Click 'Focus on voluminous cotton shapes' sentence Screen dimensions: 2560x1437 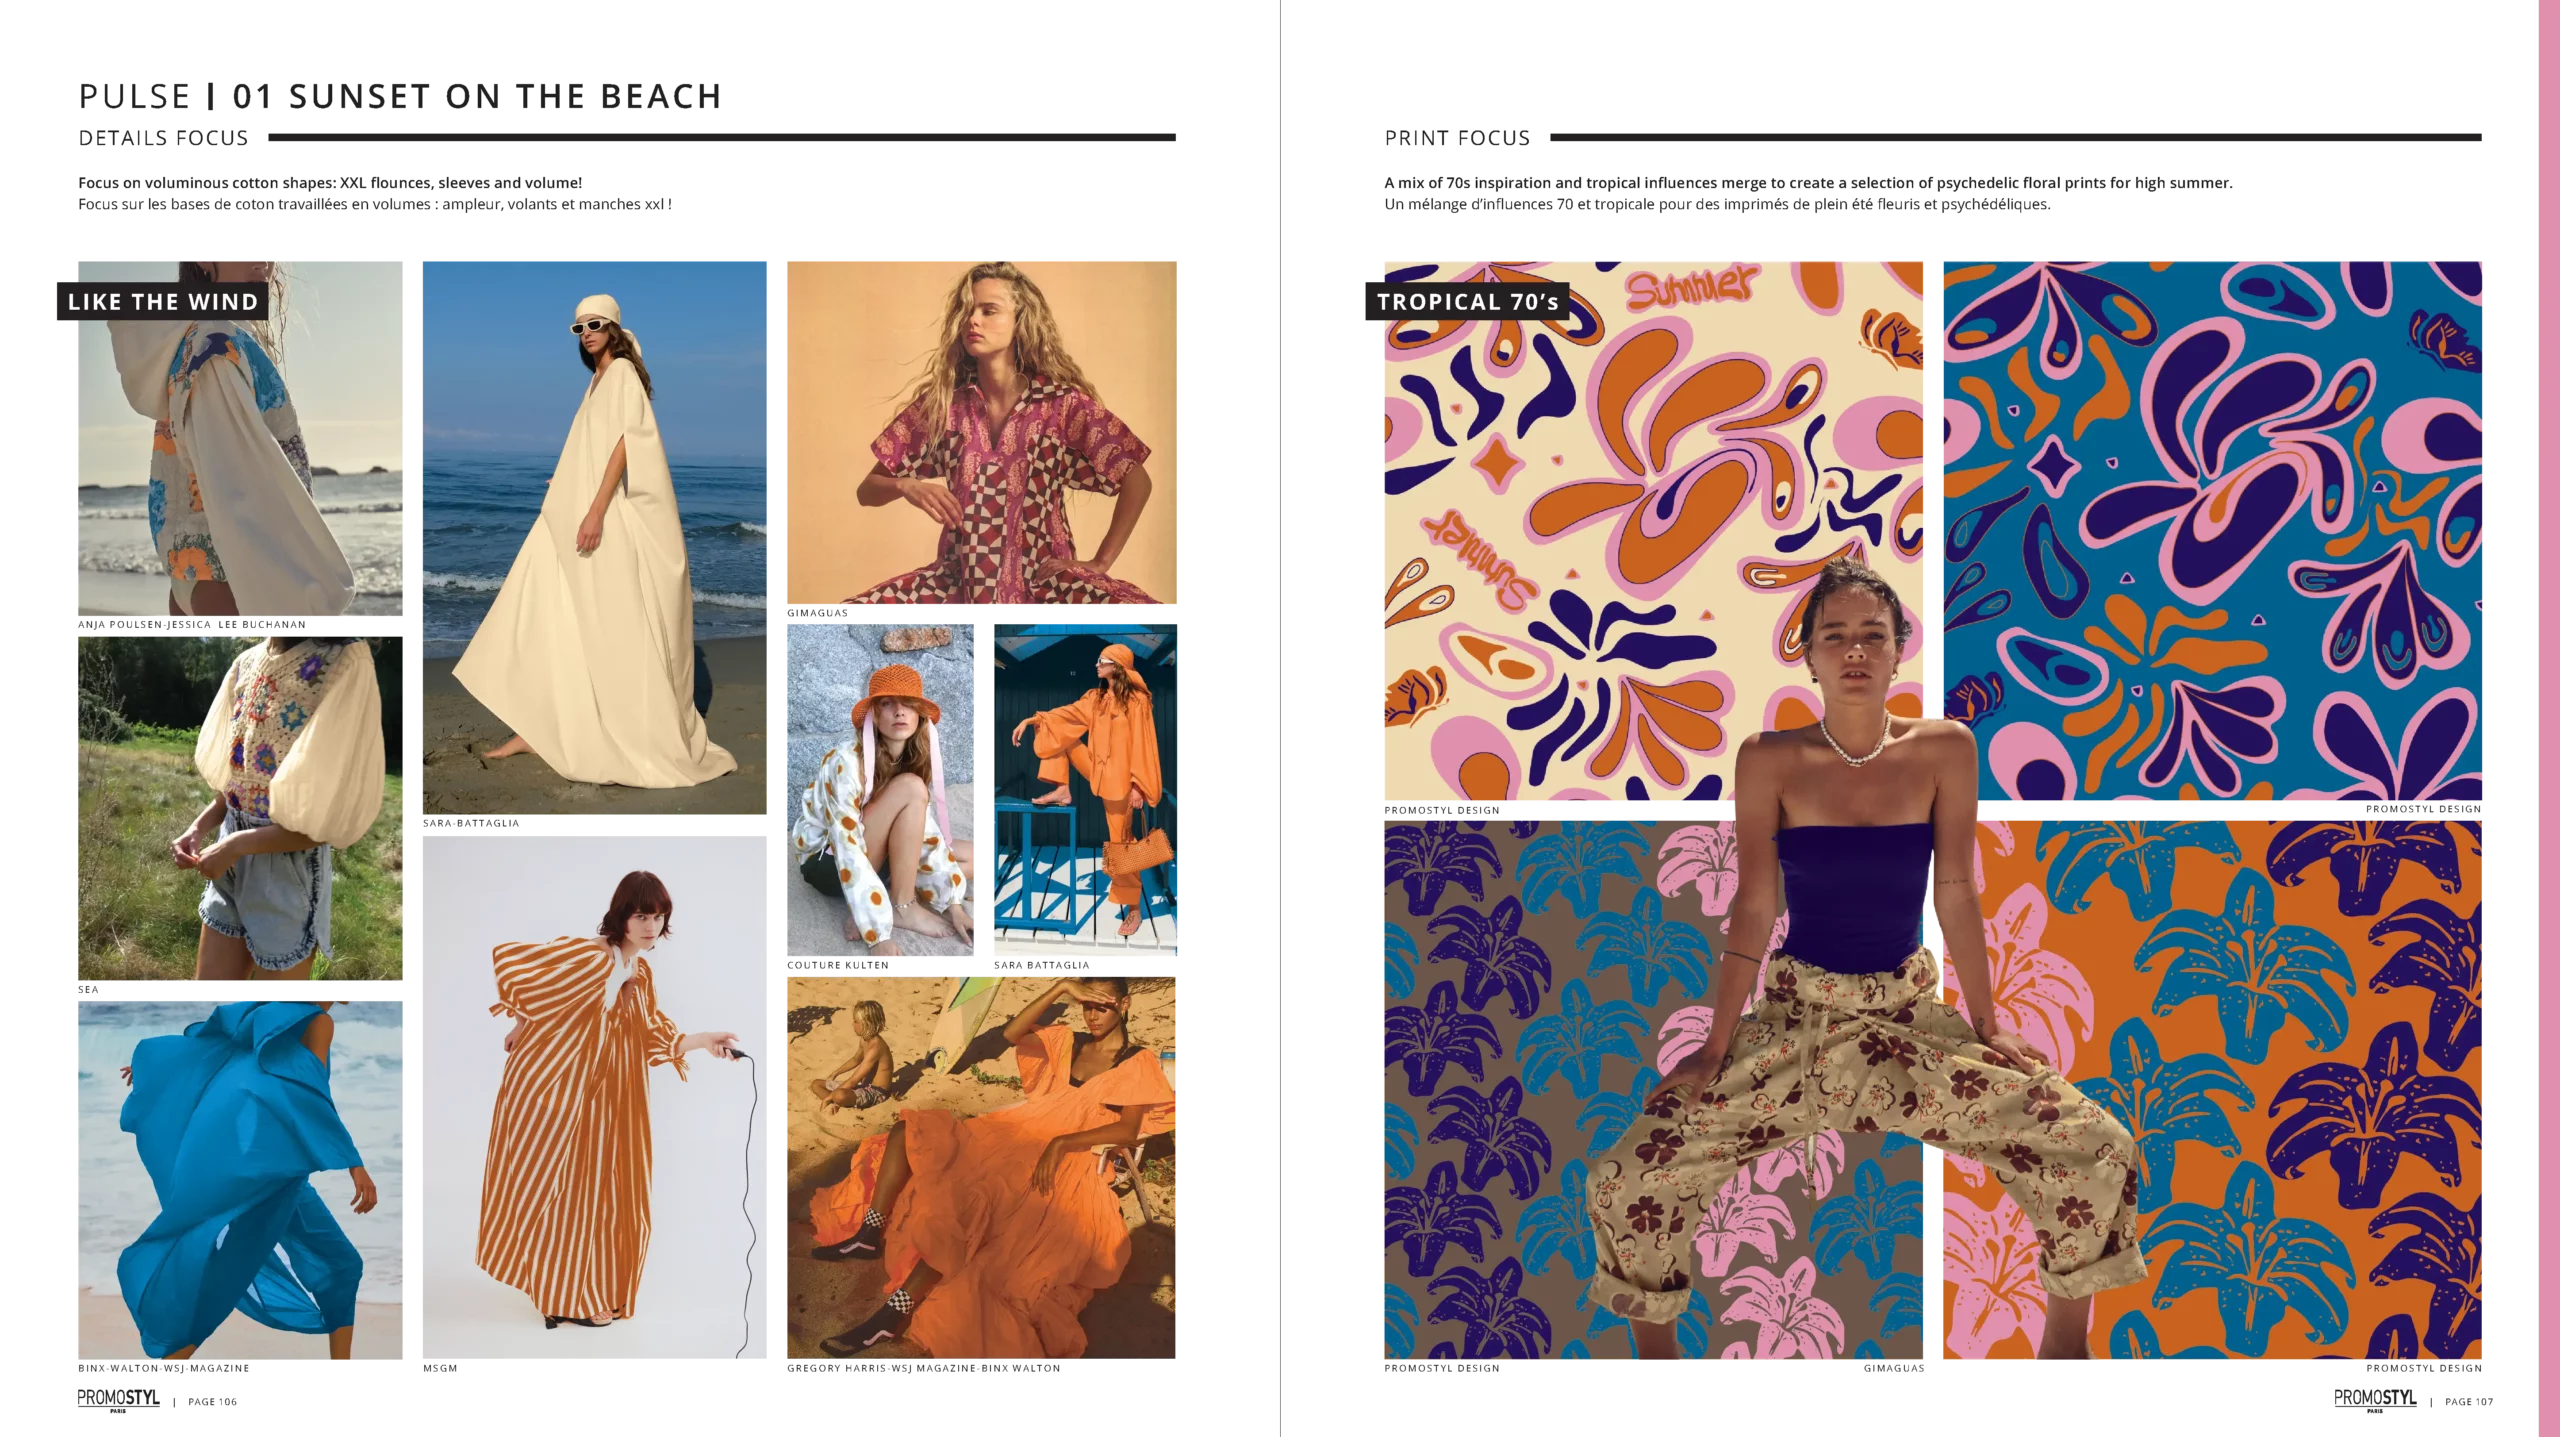coord(330,183)
